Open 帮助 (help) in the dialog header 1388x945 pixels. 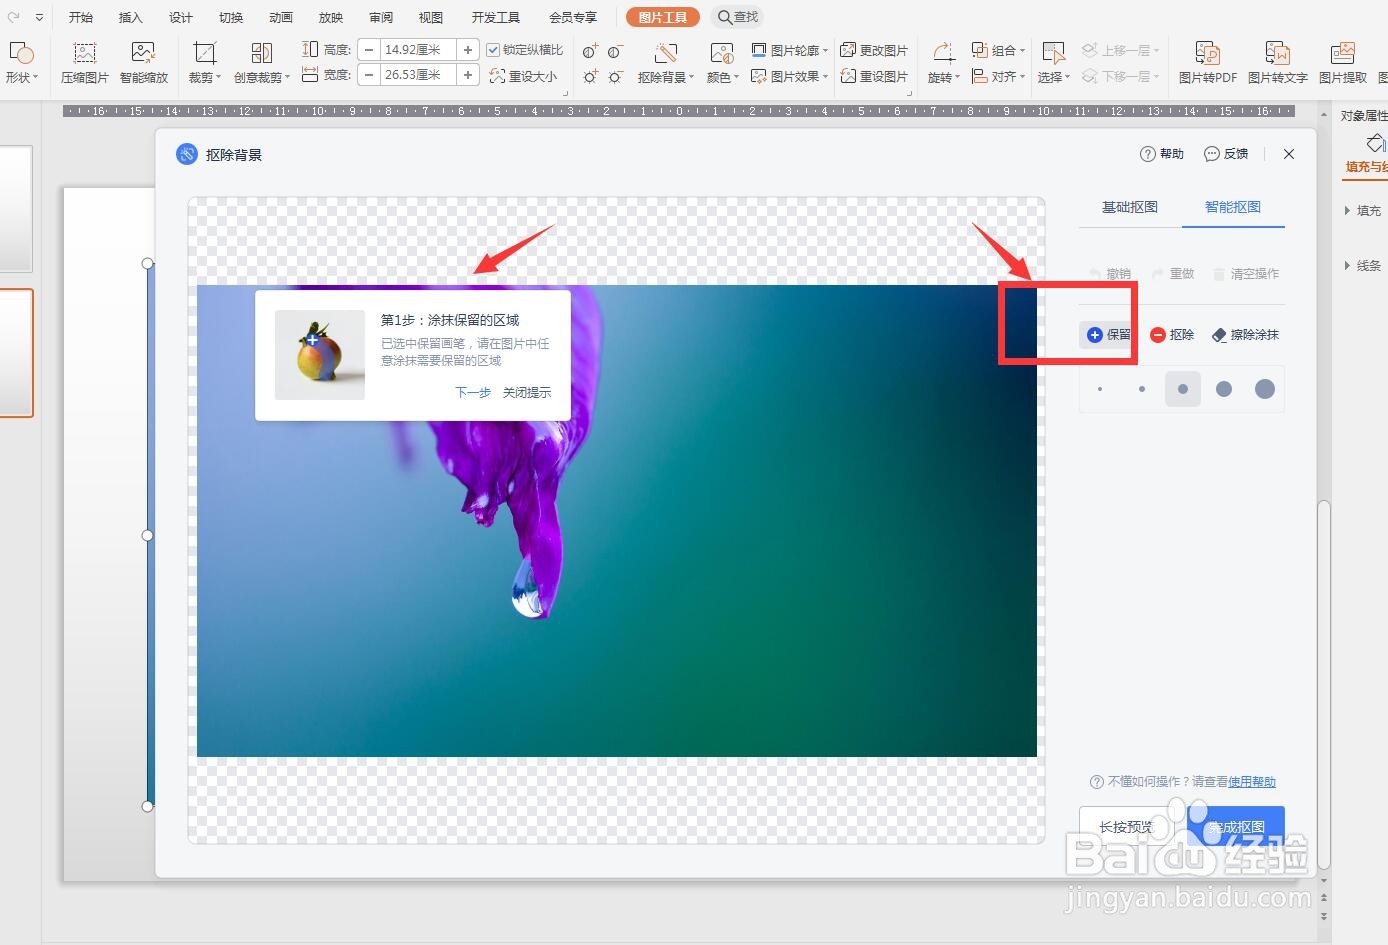[1162, 154]
